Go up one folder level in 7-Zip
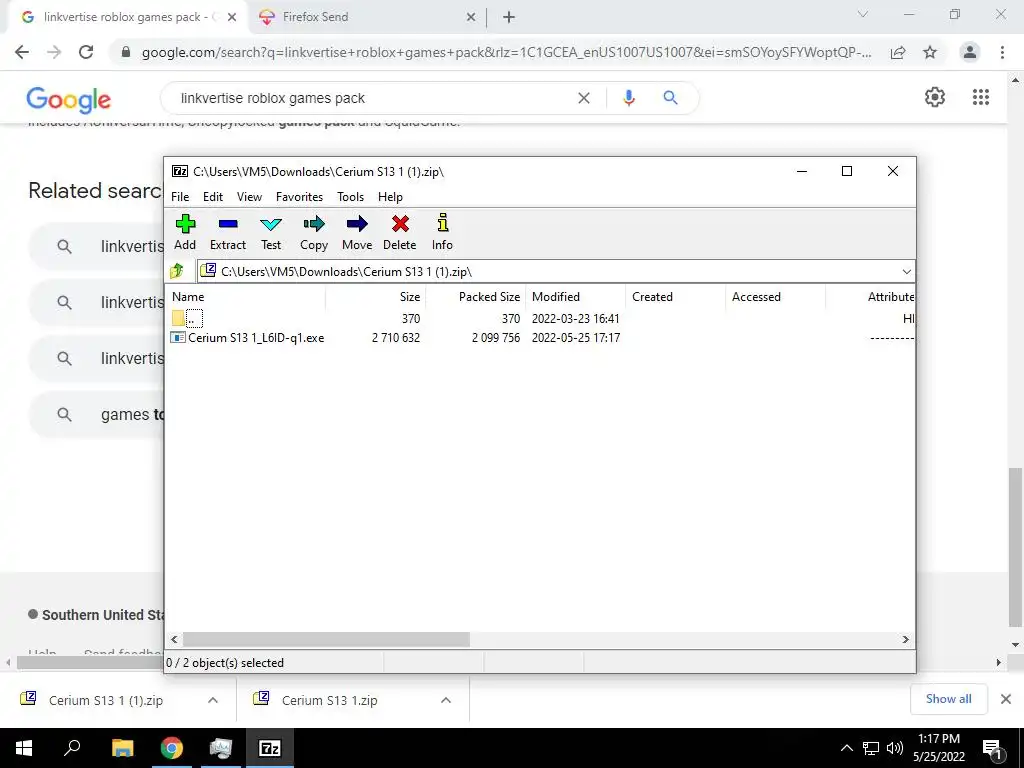Screen dimensions: 1024x768 coord(177,271)
